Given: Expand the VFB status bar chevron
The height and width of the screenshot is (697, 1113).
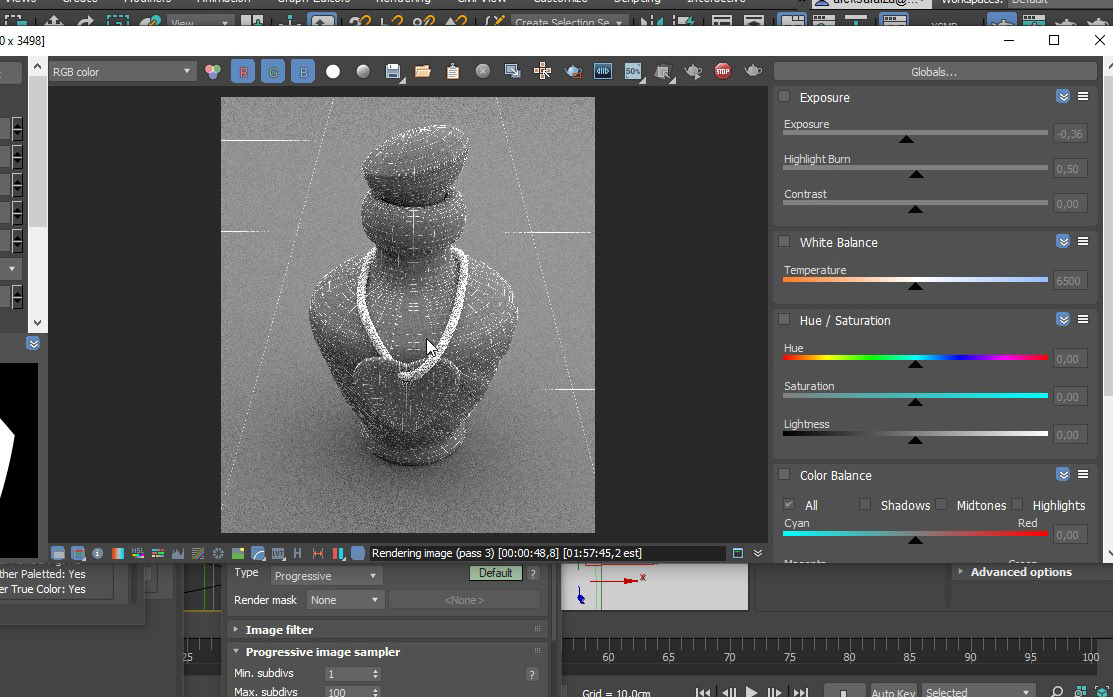Looking at the screenshot, I should pyautogui.click(x=757, y=553).
